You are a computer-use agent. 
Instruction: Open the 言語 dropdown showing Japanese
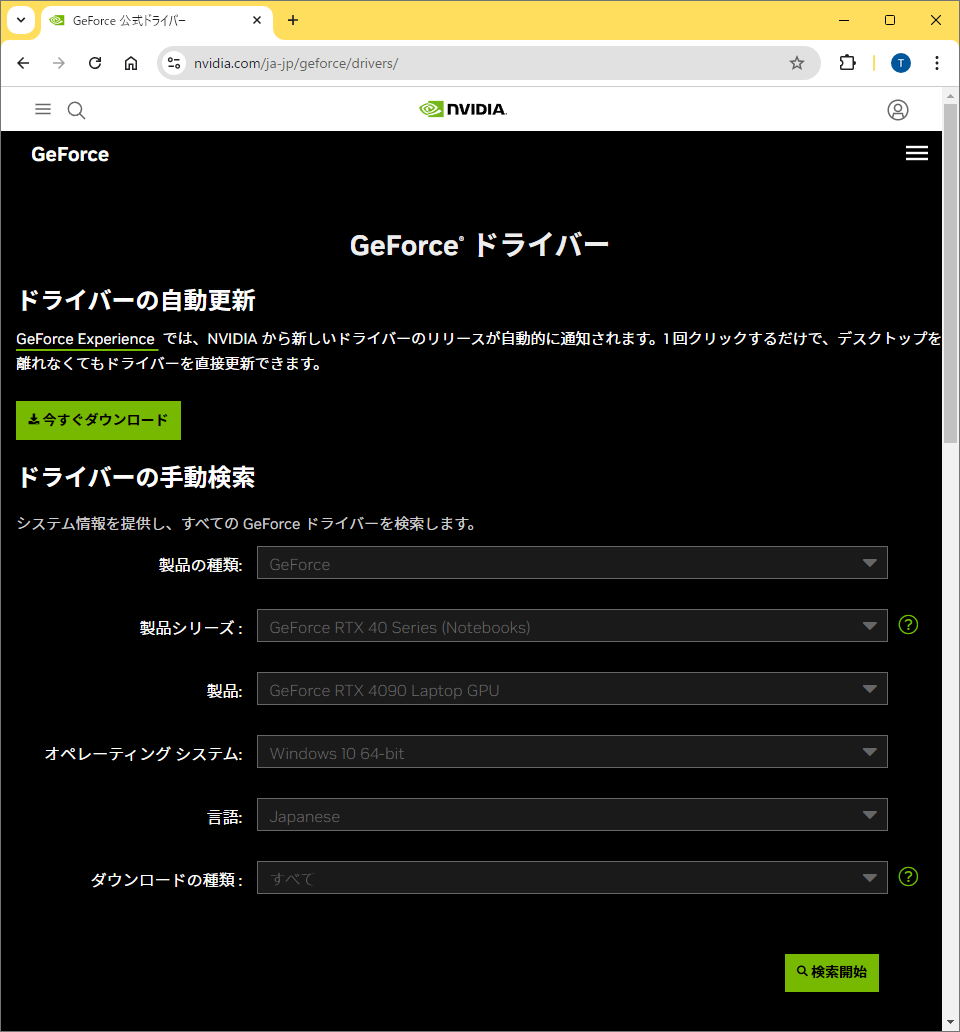571,814
